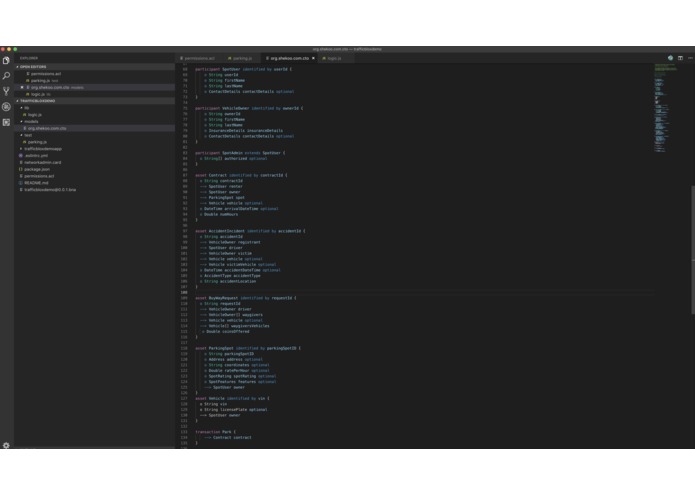Viewport: 695px width, 494px height.
Task: Open the editor More Actions ellipsis
Action: (690, 58)
